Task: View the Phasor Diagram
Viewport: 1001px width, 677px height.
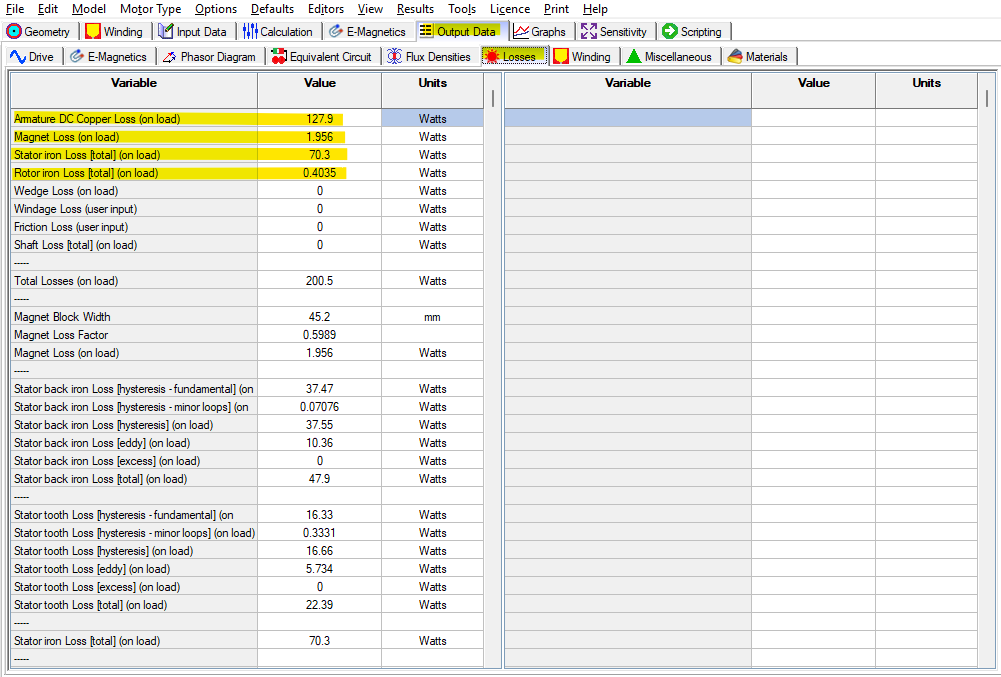Action: pyautogui.click(x=209, y=56)
